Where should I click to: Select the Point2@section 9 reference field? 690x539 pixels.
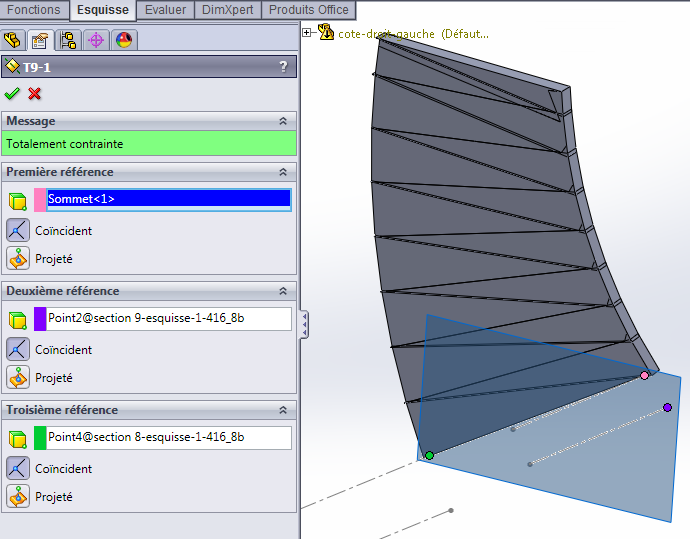169,318
